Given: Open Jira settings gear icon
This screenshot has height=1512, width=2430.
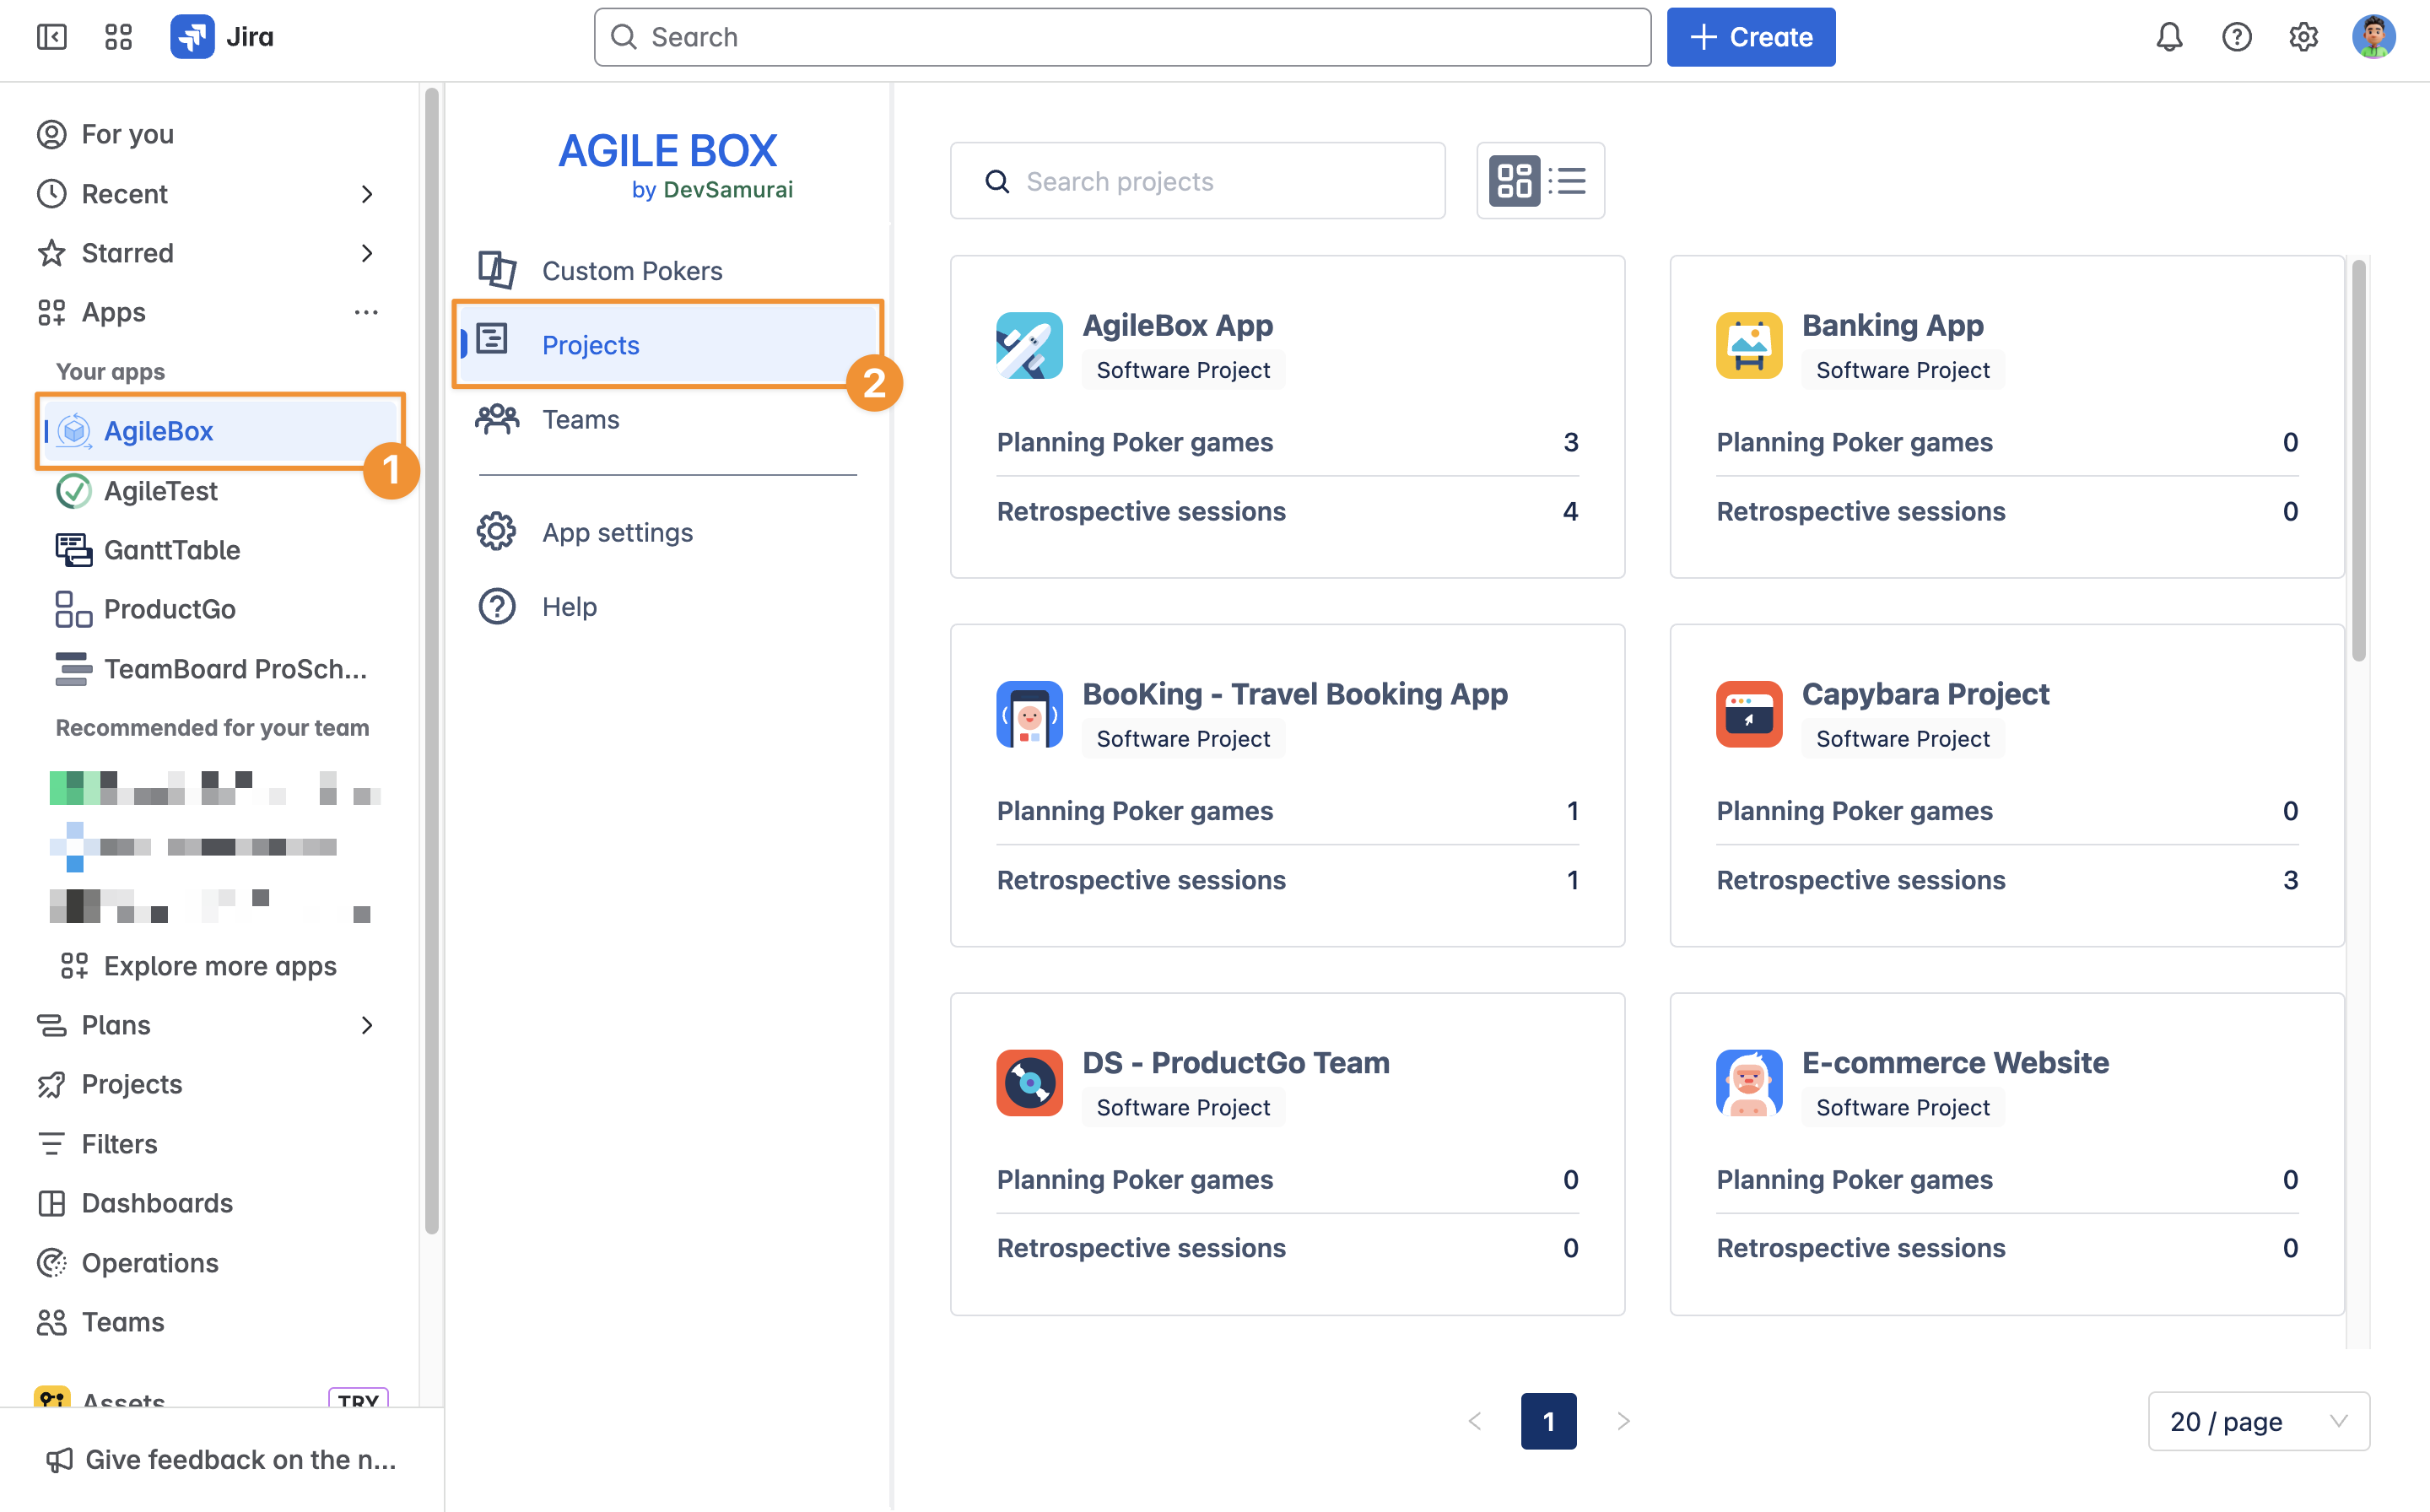Looking at the screenshot, I should point(2303,37).
